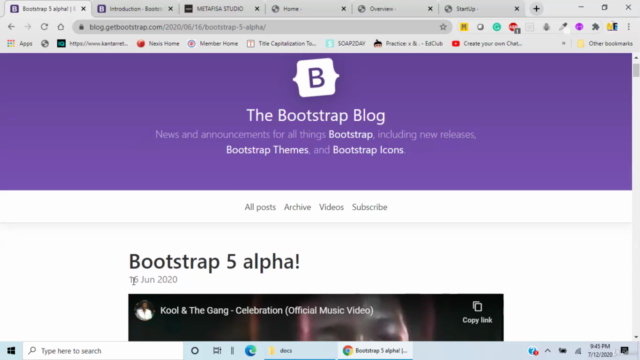Screen dimensions: 640x360
Task: Follow the Bootstrap Themes link
Action: click(267, 150)
